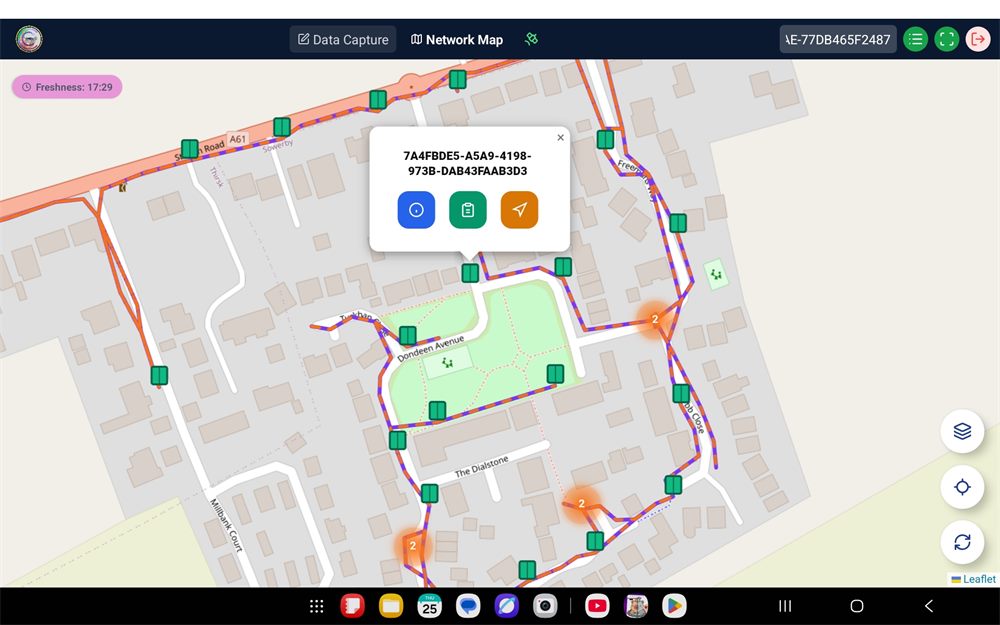Tap the Android home button
Image resolution: width=1000 pixels, height=625 pixels.
point(857,606)
